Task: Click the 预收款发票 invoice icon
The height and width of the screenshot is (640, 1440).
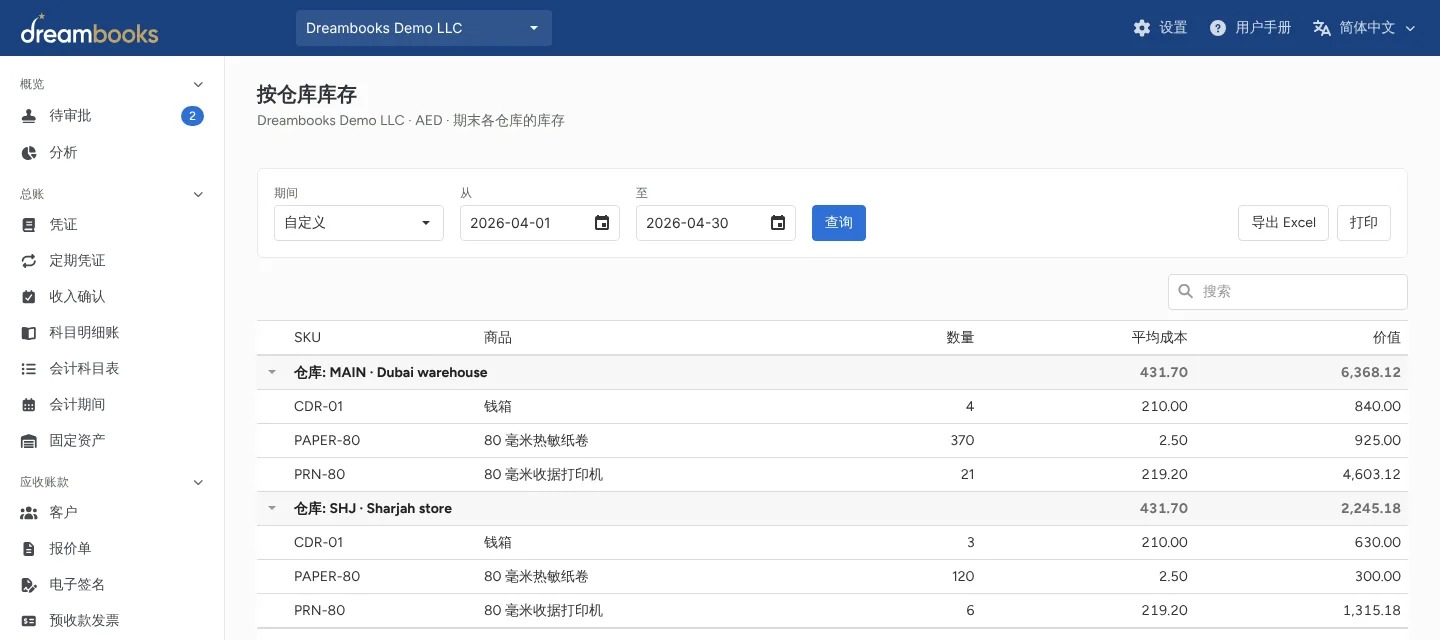Action: point(29,621)
